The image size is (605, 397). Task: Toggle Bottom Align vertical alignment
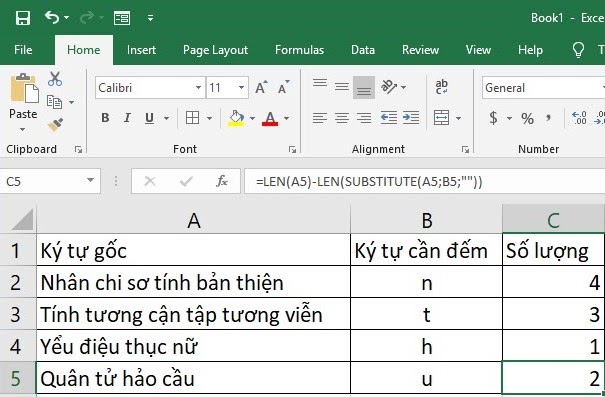tap(364, 87)
